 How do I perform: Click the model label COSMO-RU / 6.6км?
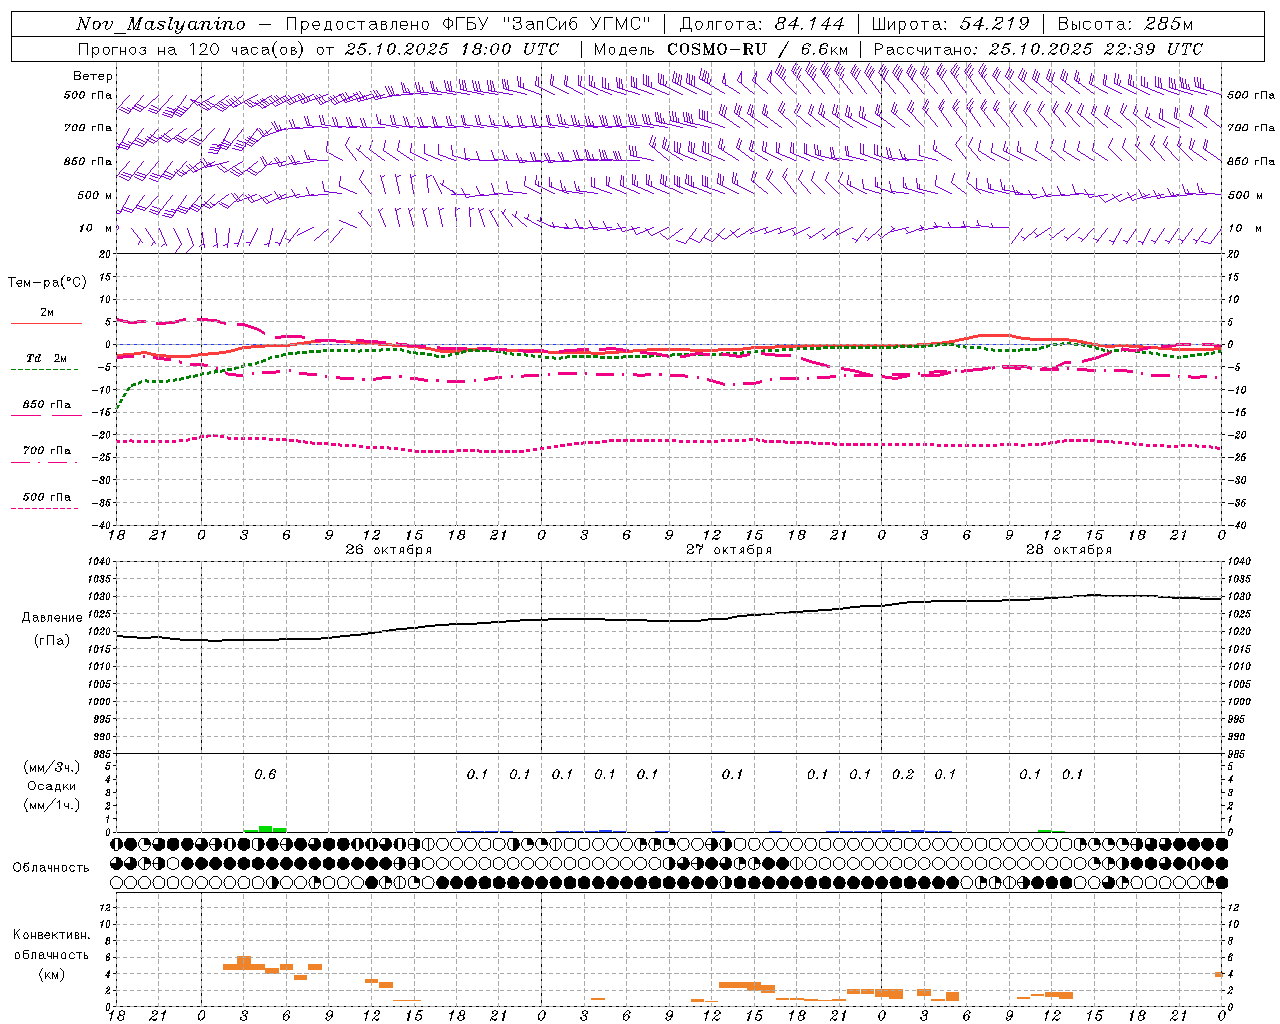pos(758,49)
